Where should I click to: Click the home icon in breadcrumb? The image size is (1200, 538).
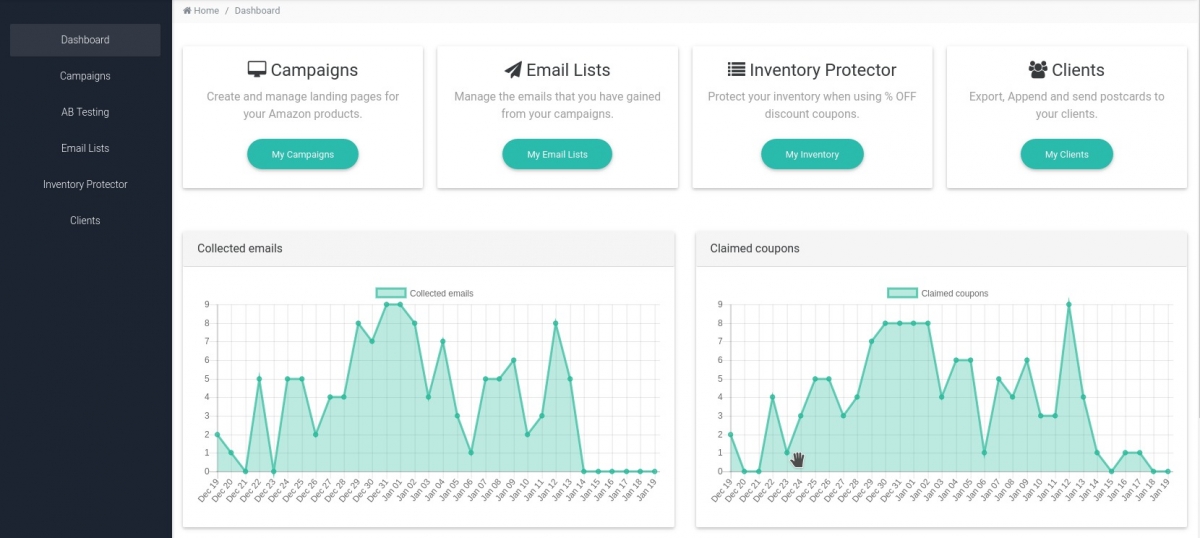point(187,11)
